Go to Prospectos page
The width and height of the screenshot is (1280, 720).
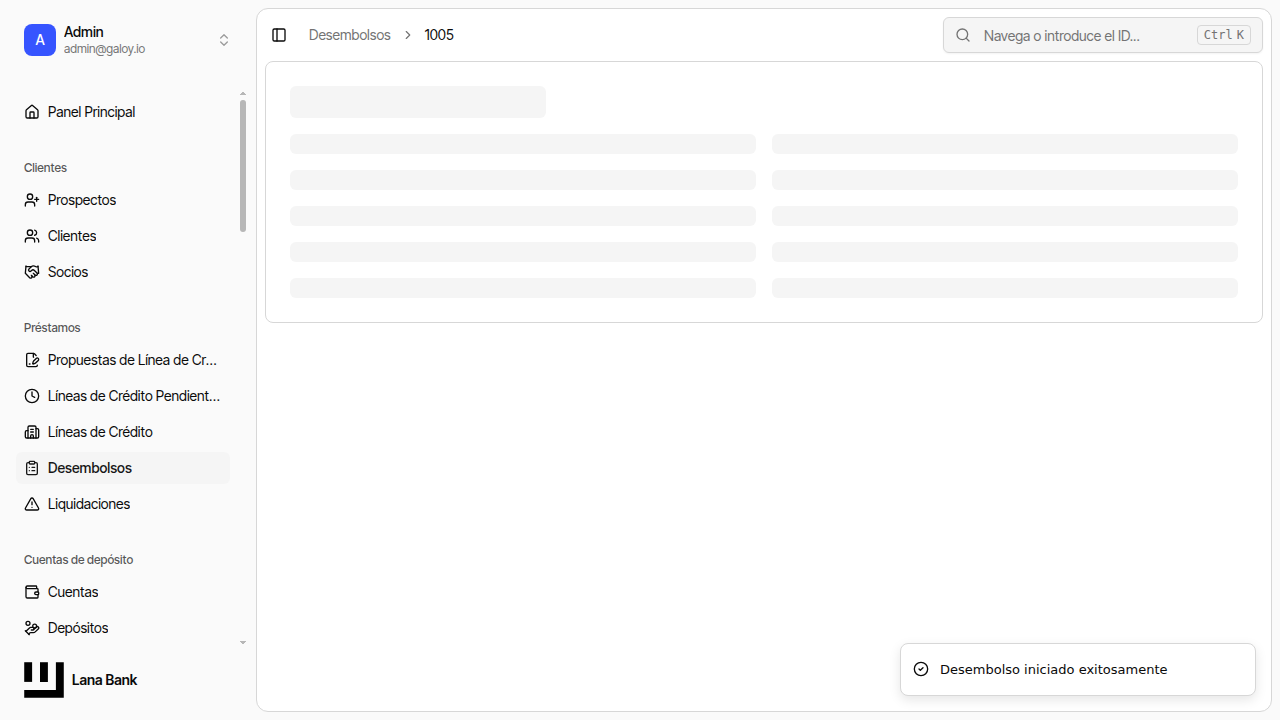(123, 200)
